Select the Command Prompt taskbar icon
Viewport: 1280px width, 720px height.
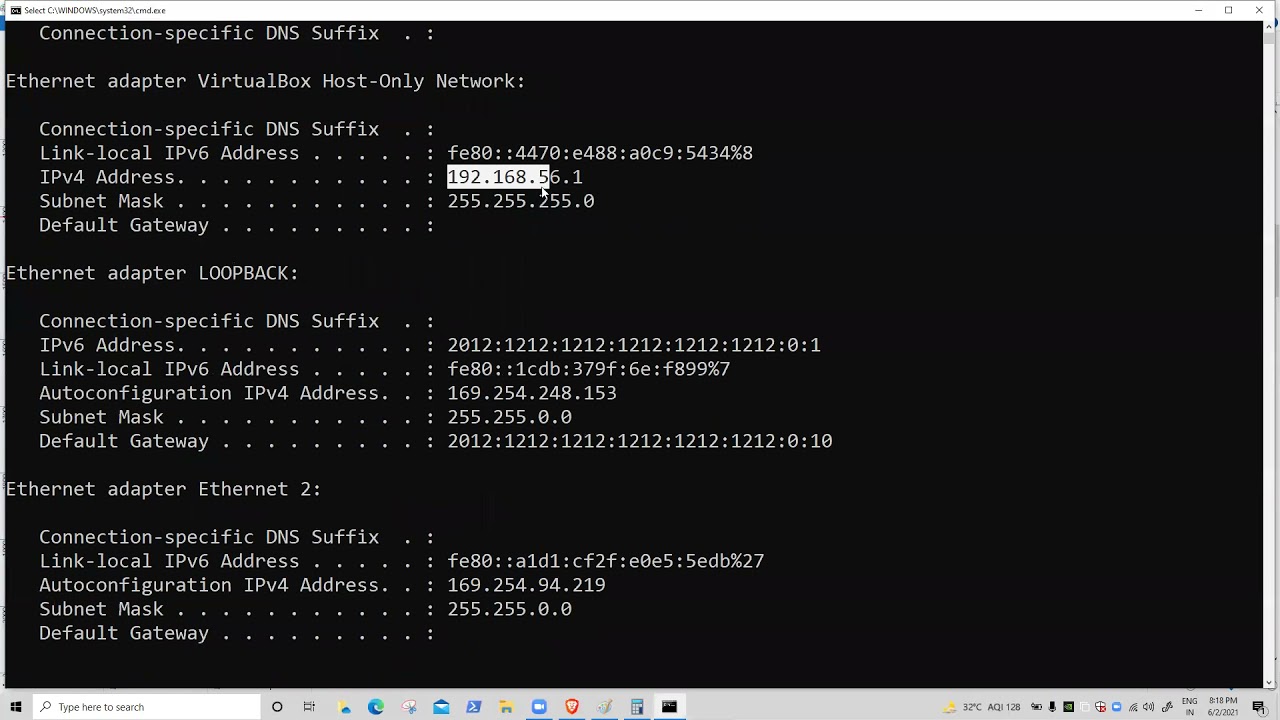[x=669, y=707]
